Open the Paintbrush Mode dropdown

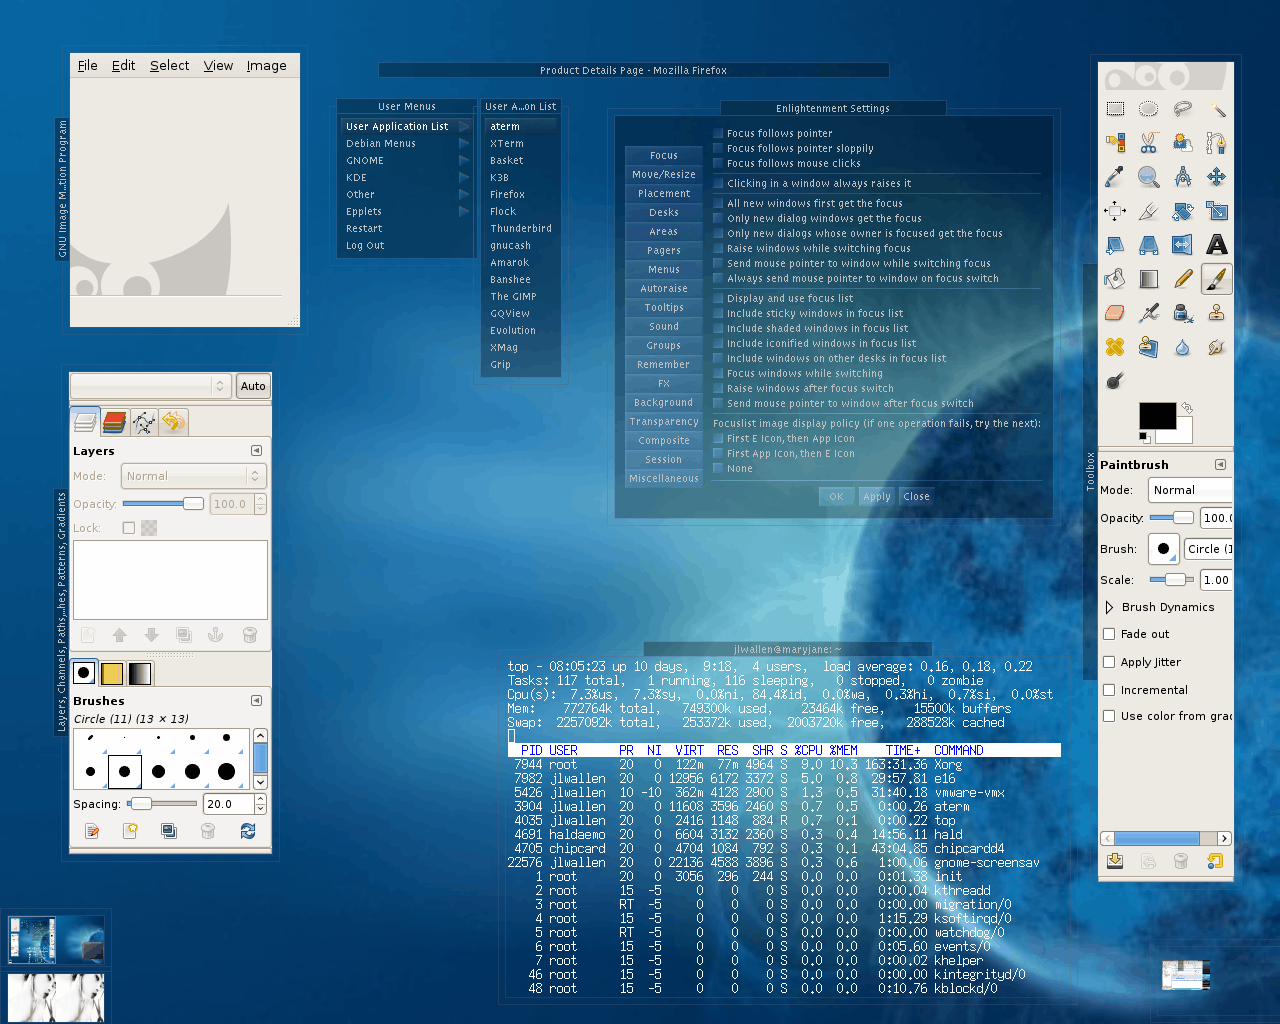1190,490
